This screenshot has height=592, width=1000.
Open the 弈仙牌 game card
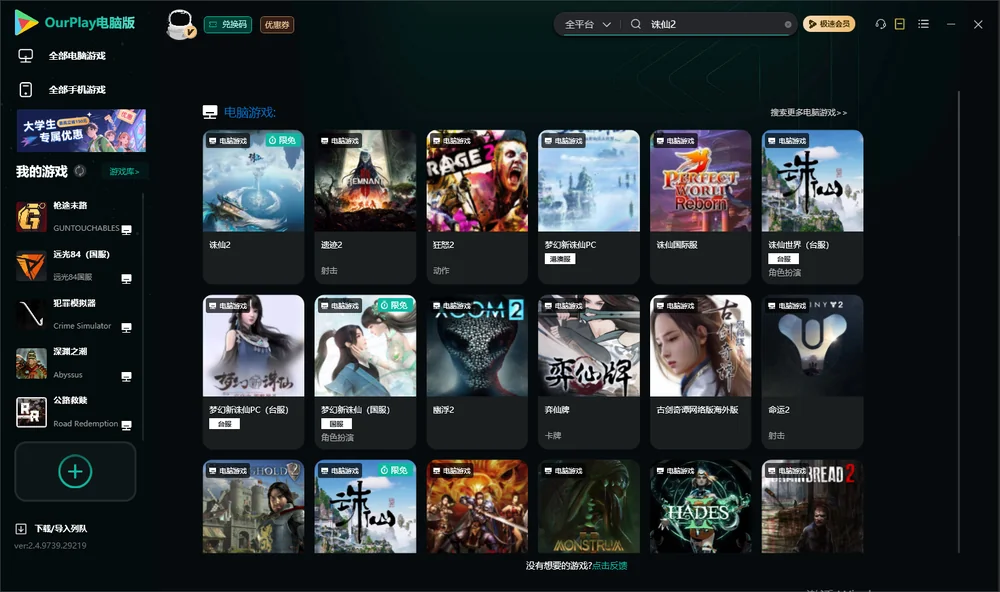click(x=589, y=372)
